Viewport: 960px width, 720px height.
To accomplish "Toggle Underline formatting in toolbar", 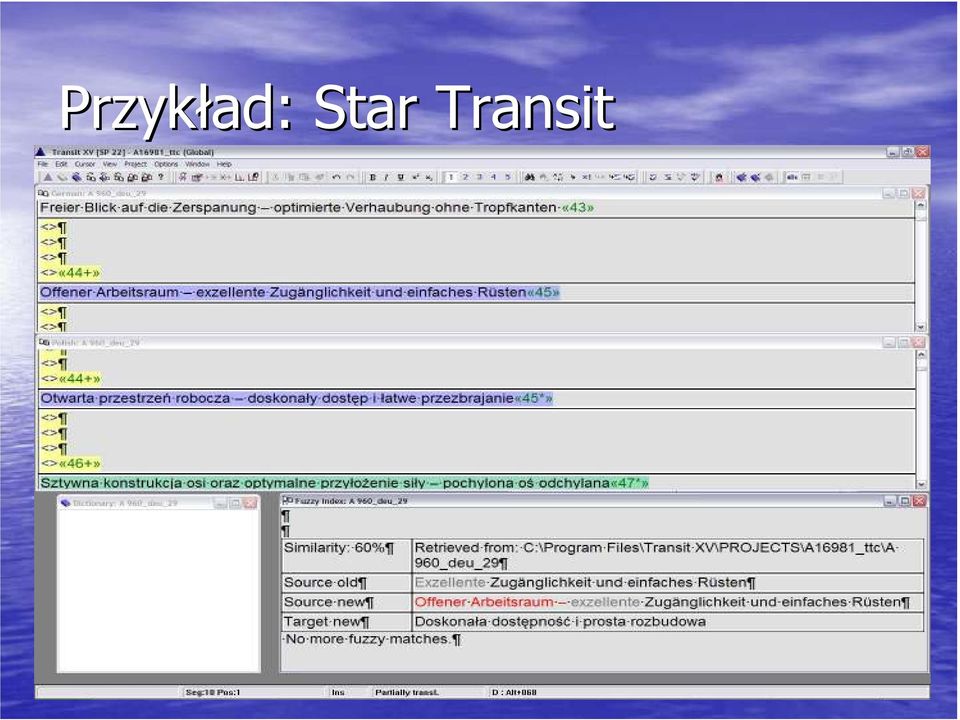I will pos(400,177).
